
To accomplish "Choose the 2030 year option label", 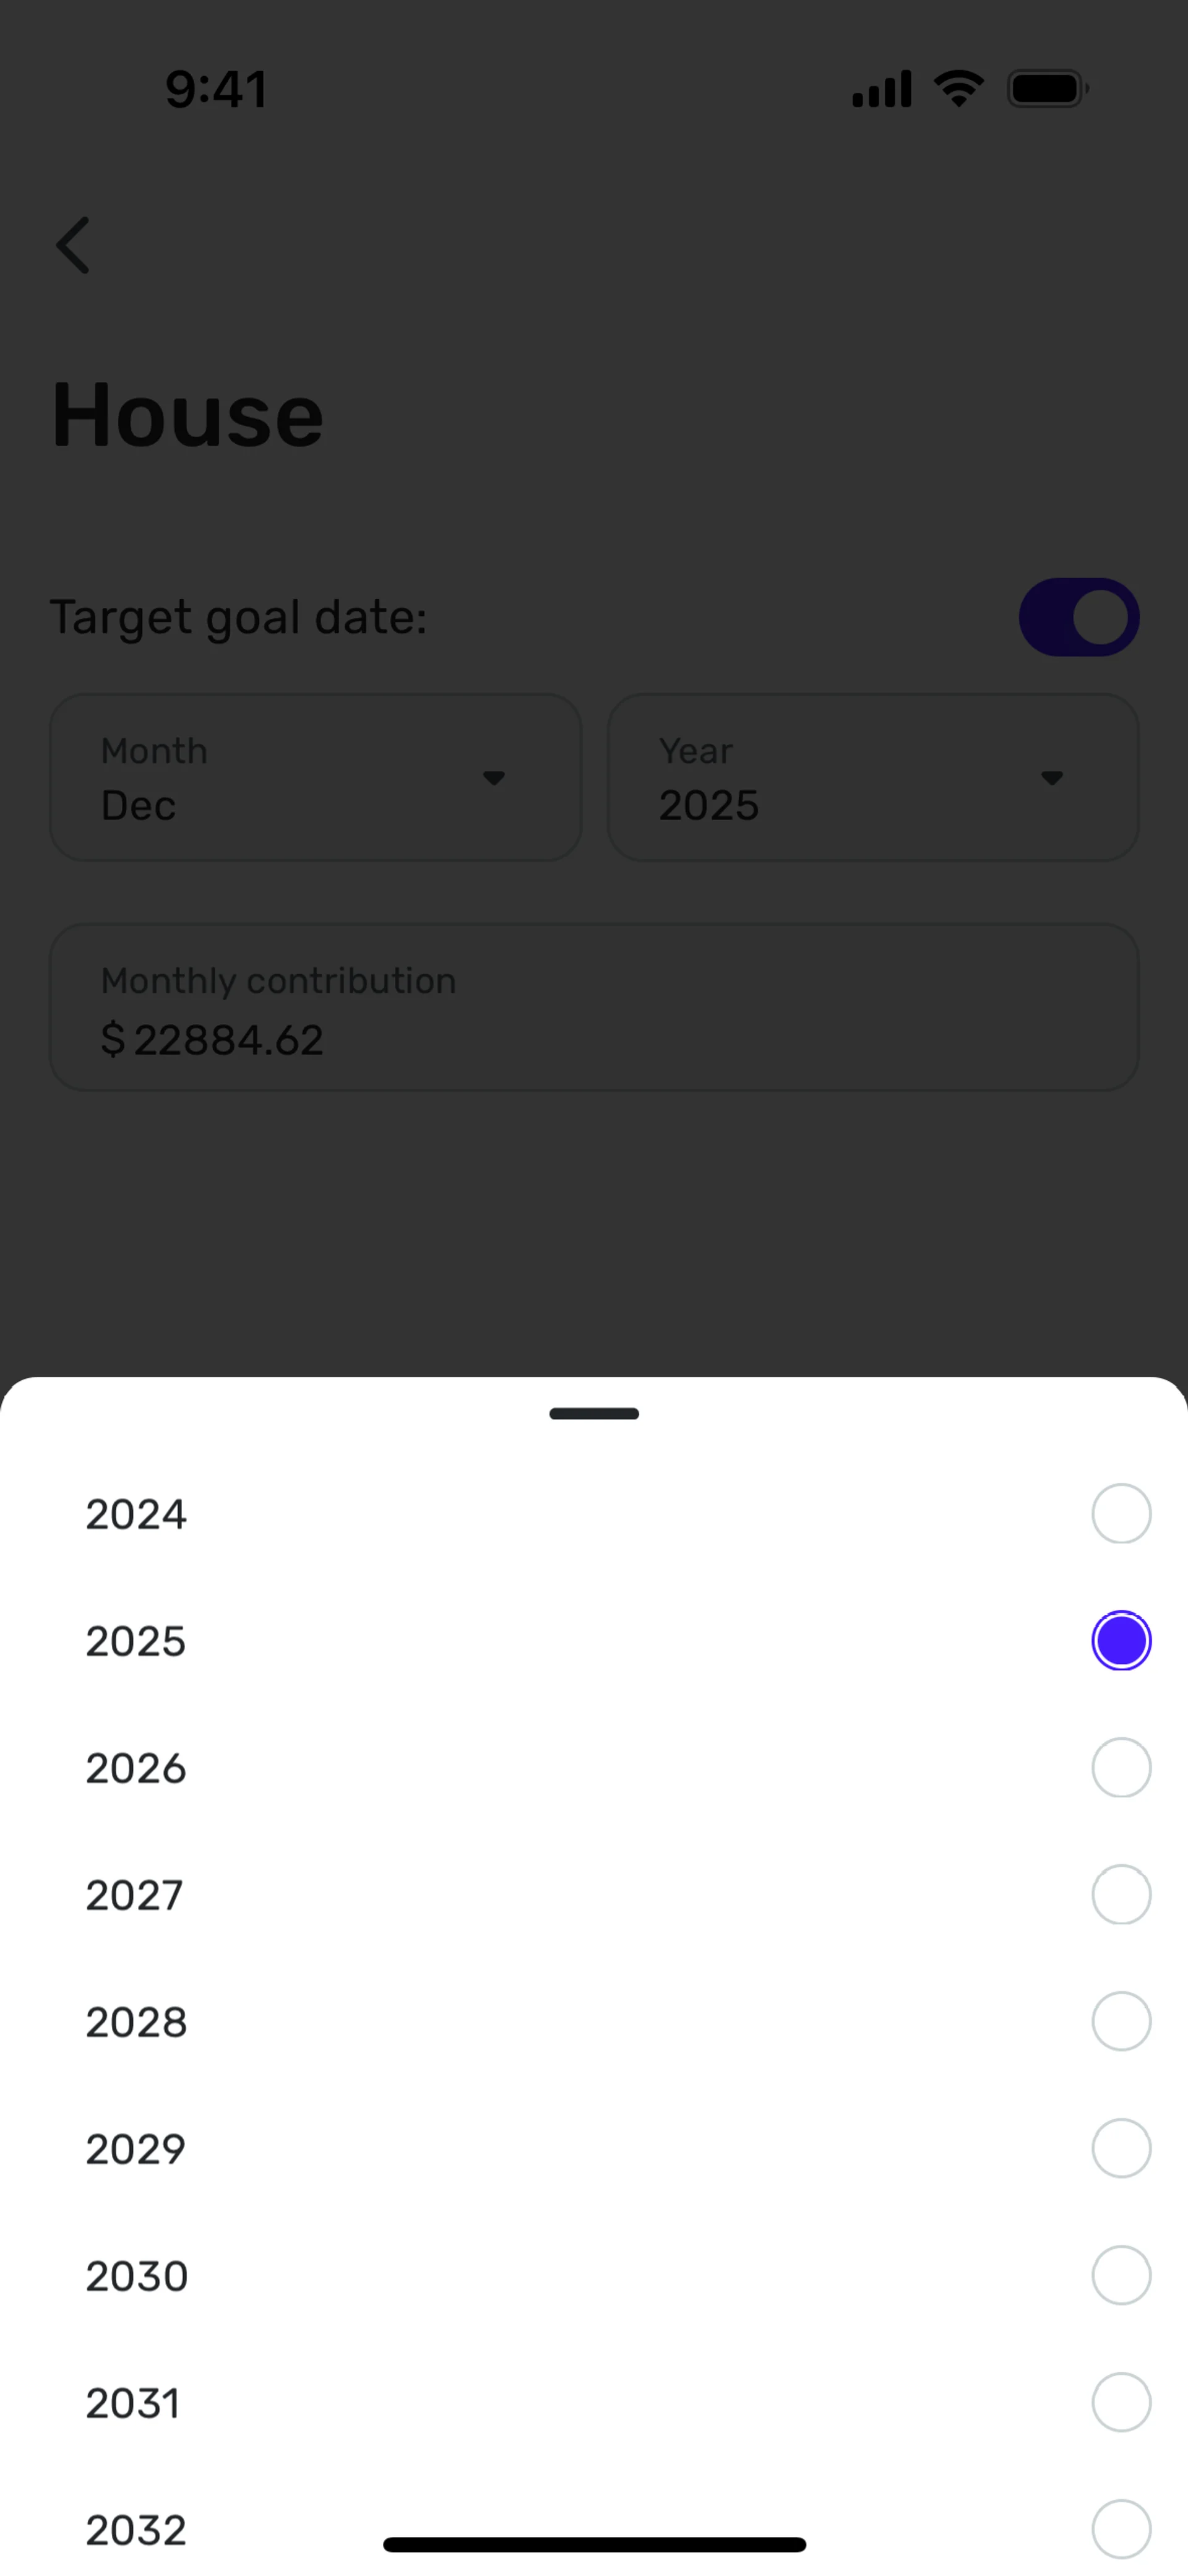I will 137,2276.
